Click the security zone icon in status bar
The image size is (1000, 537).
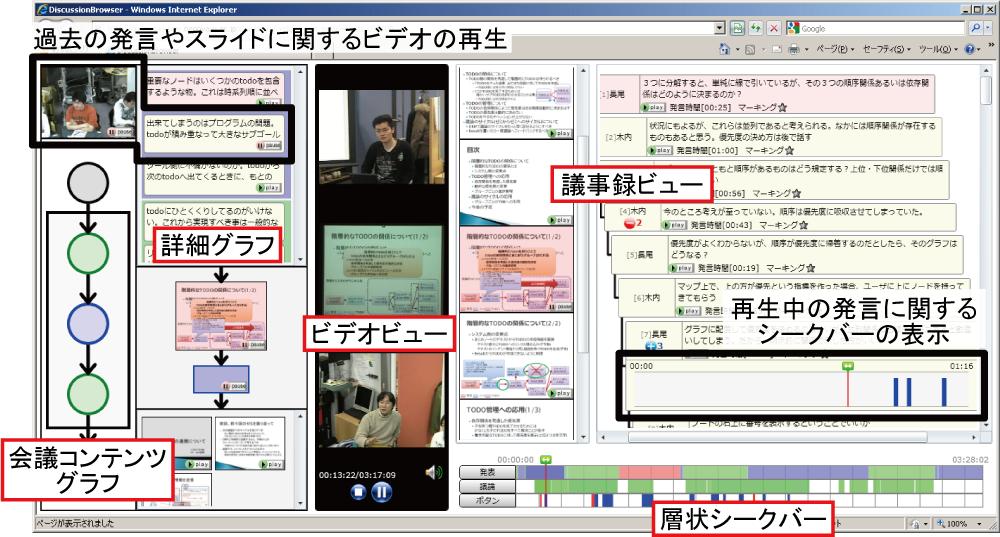click(915, 524)
